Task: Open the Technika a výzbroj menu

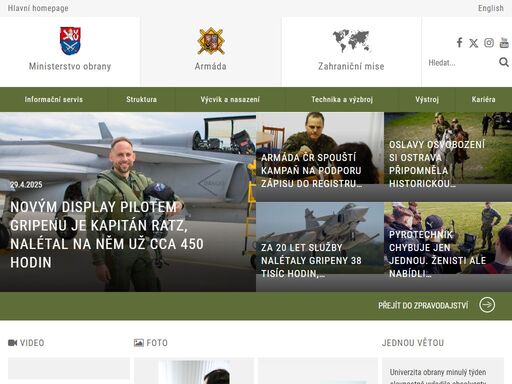Action: [x=342, y=99]
